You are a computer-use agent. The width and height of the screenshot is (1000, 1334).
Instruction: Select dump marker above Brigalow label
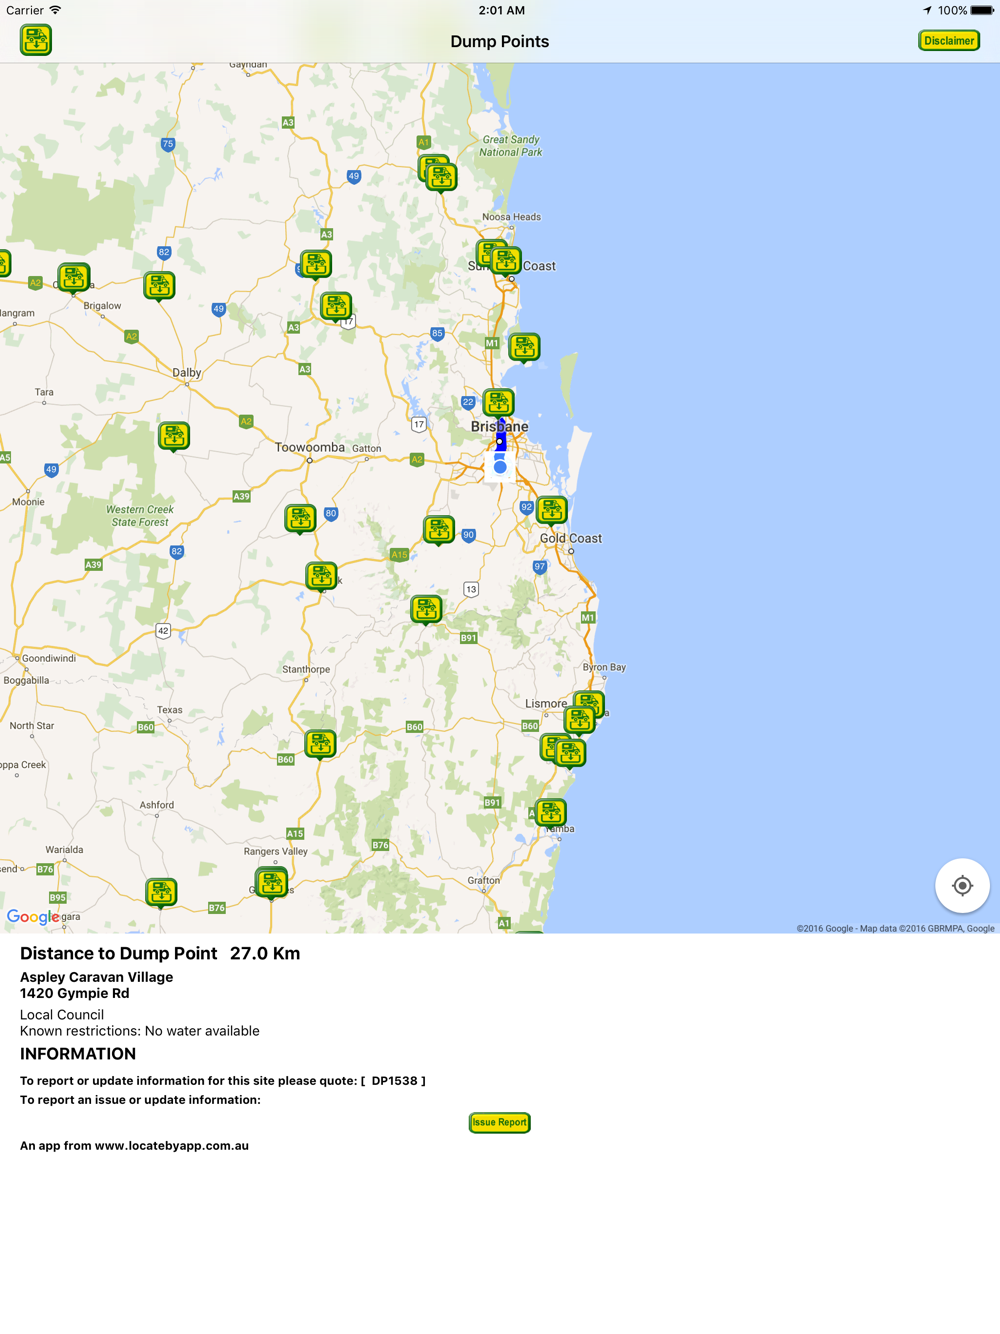pyautogui.click(x=73, y=277)
